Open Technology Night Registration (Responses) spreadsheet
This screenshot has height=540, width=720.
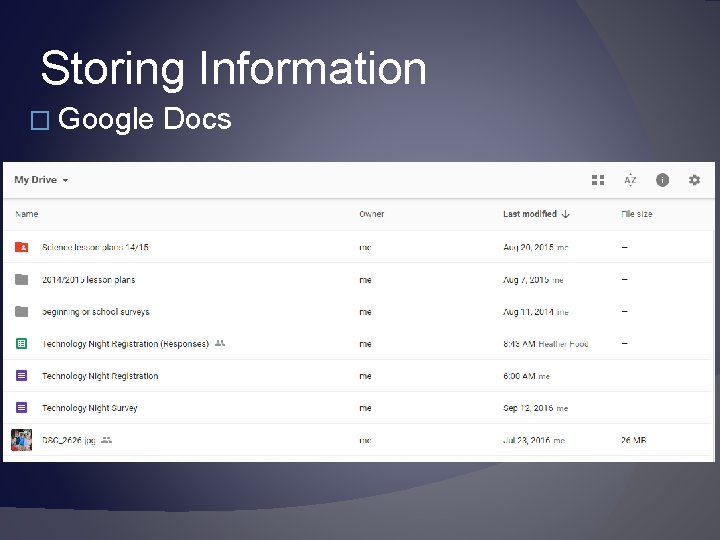point(125,344)
